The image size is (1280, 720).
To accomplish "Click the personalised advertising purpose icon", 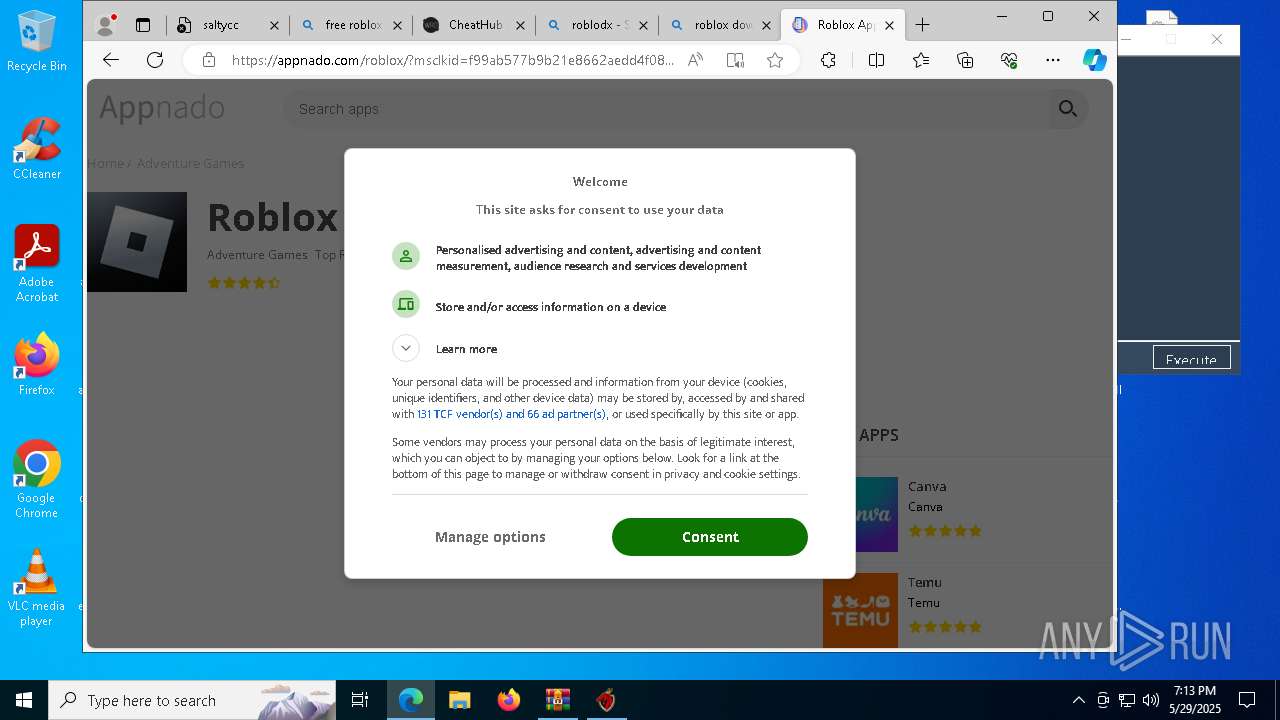I will [x=405, y=257].
